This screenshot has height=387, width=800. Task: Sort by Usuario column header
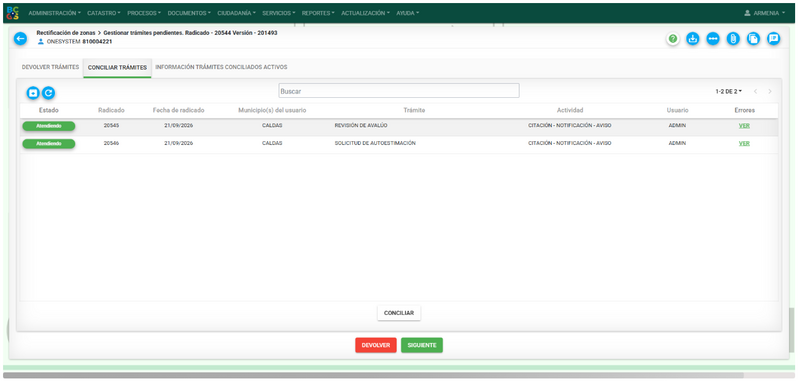(x=678, y=110)
